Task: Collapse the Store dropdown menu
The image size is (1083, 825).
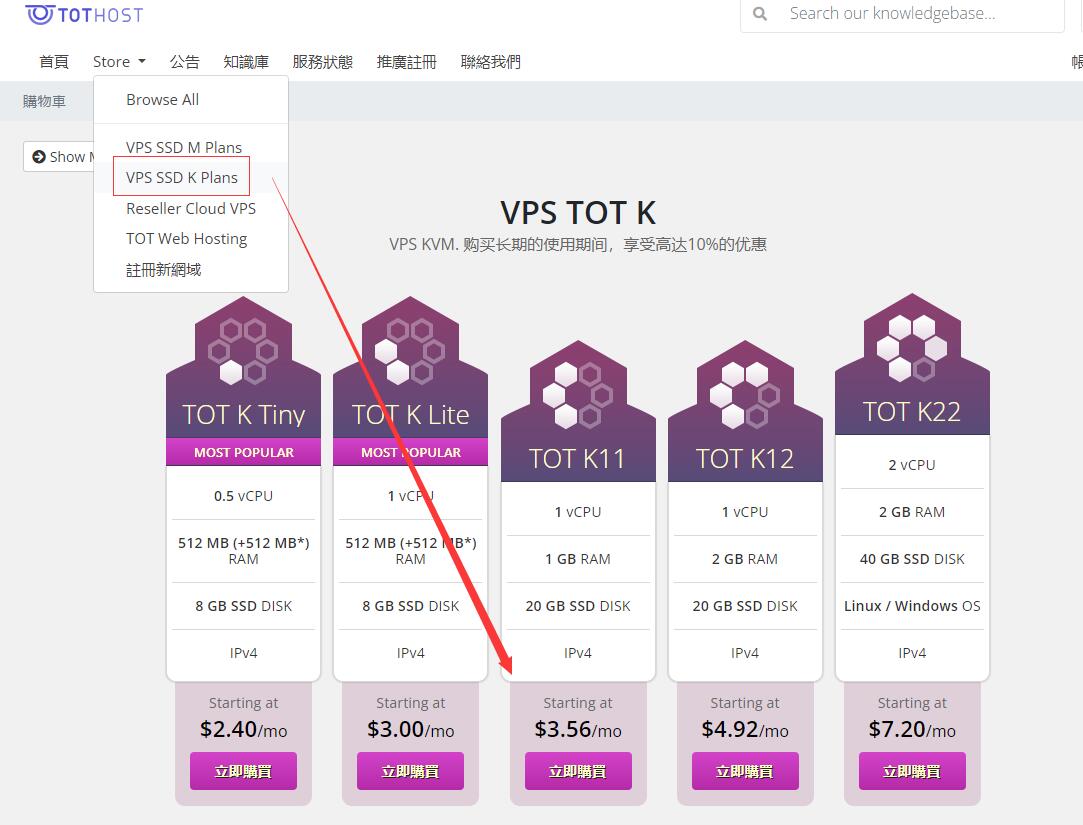Action: (x=119, y=61)
